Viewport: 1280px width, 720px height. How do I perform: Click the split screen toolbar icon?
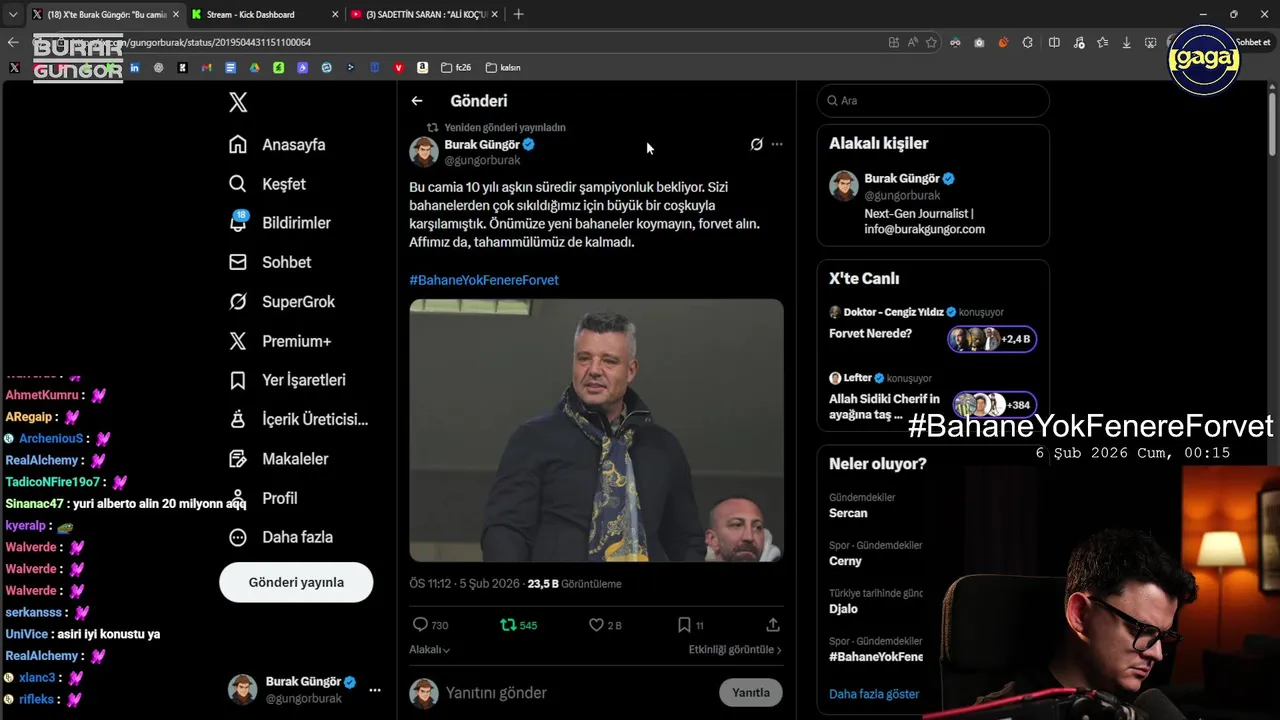pyautogui.click(x=1054, y=42)
